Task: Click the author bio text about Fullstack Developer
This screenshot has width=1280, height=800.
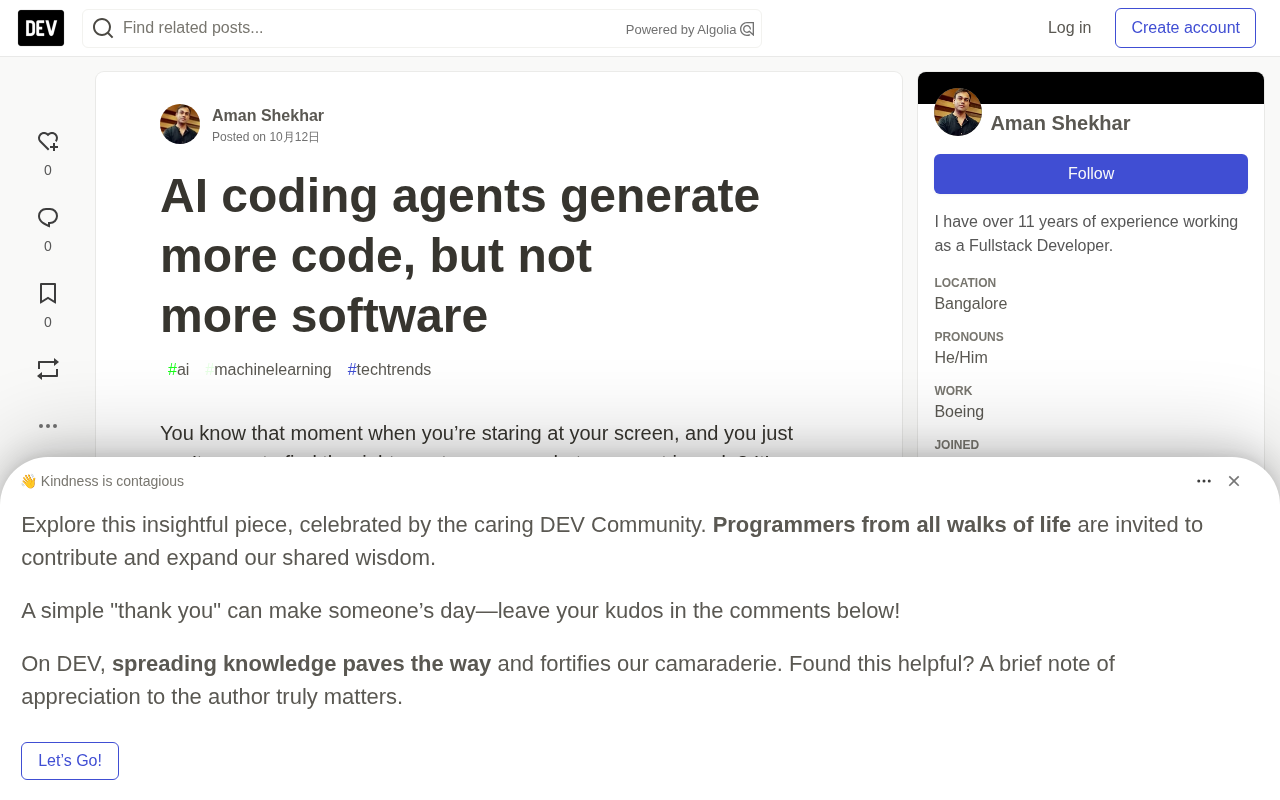Action: pyautogui.click(x=1086, y=234)
